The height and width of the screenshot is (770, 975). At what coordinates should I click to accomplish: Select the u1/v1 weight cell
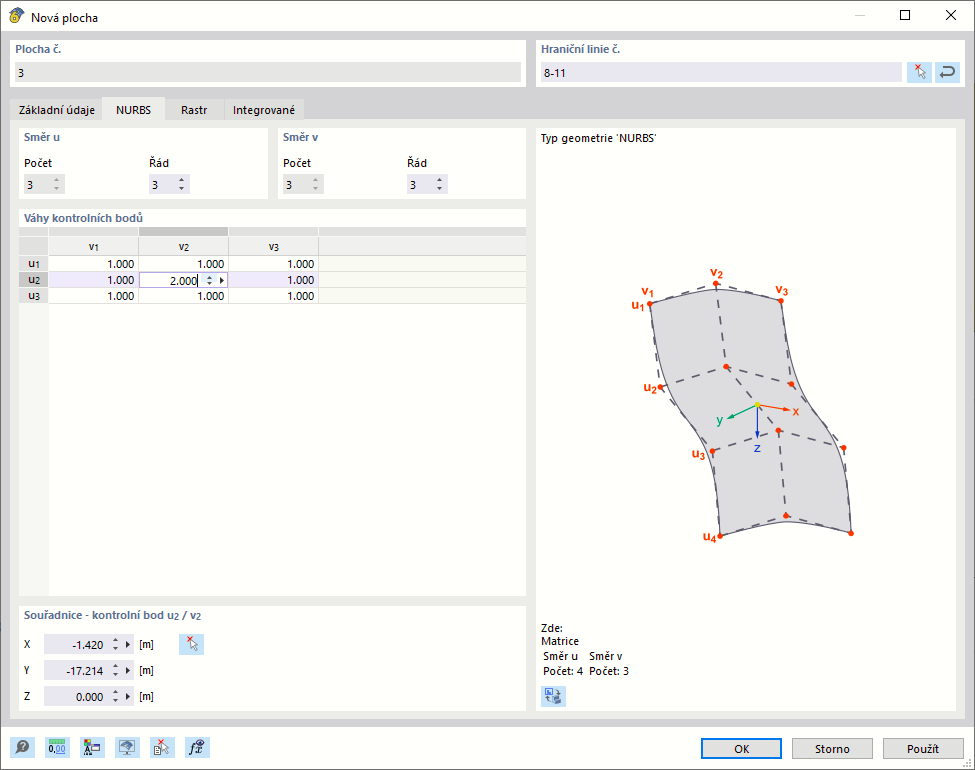(93, 264)
